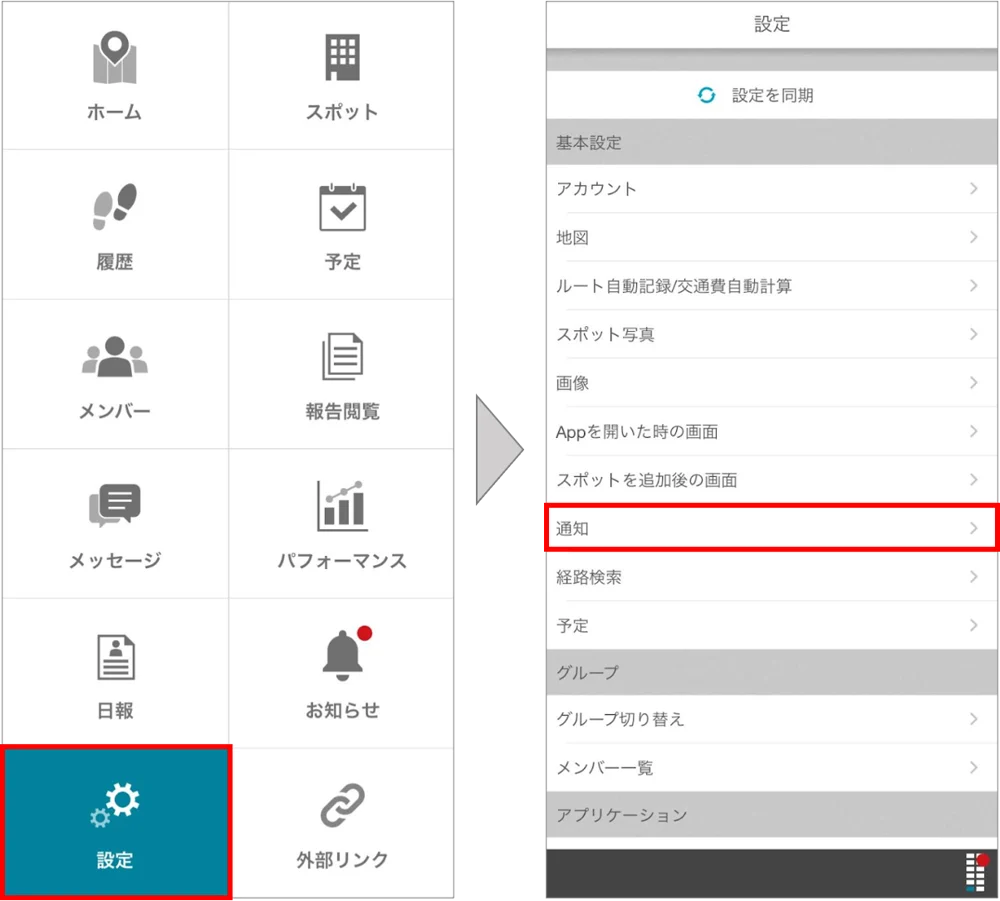
Task: Open the 予定 calendar check icon
Action: pyautogui.click(x=342, y=207)
